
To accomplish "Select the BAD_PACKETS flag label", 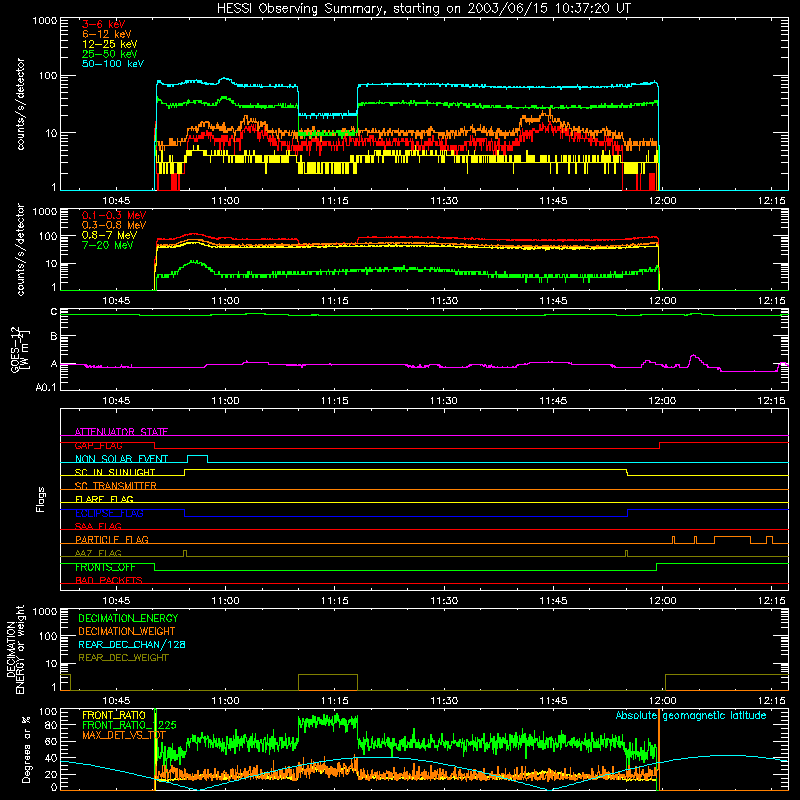I will [109, 580].
